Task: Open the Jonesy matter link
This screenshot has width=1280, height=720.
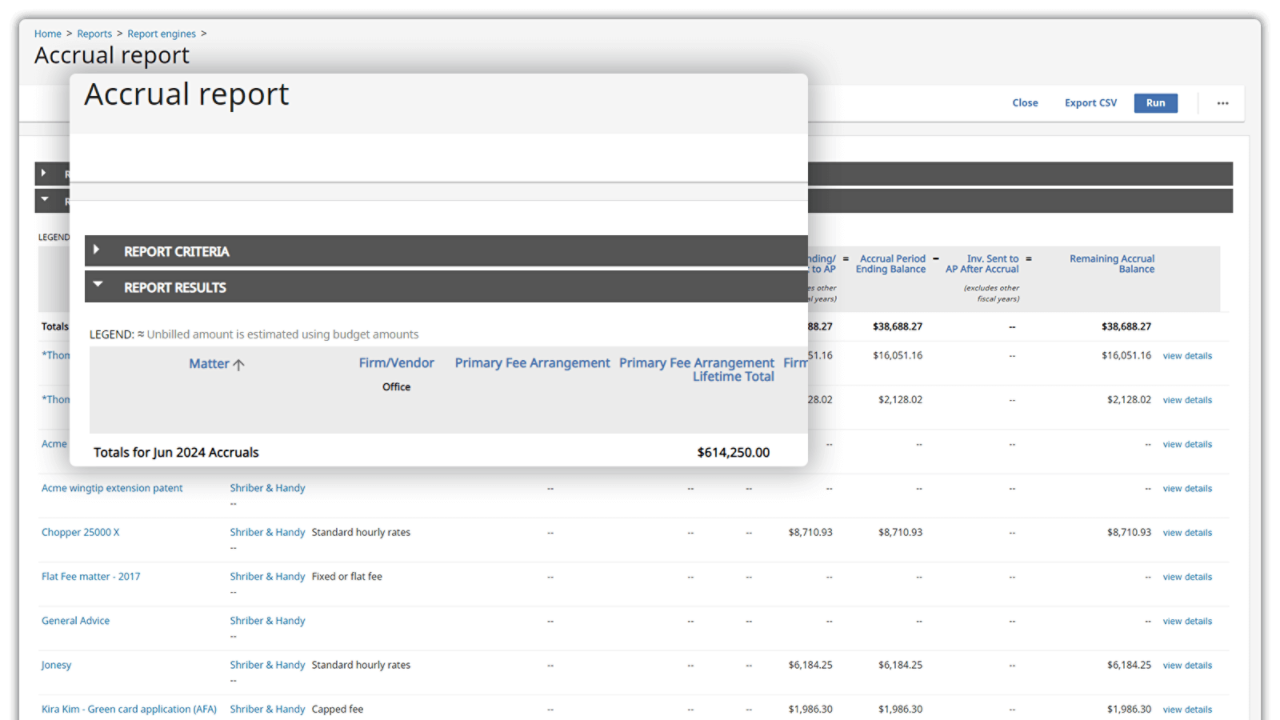Action: pyautogui.click(x=56, y=665)
